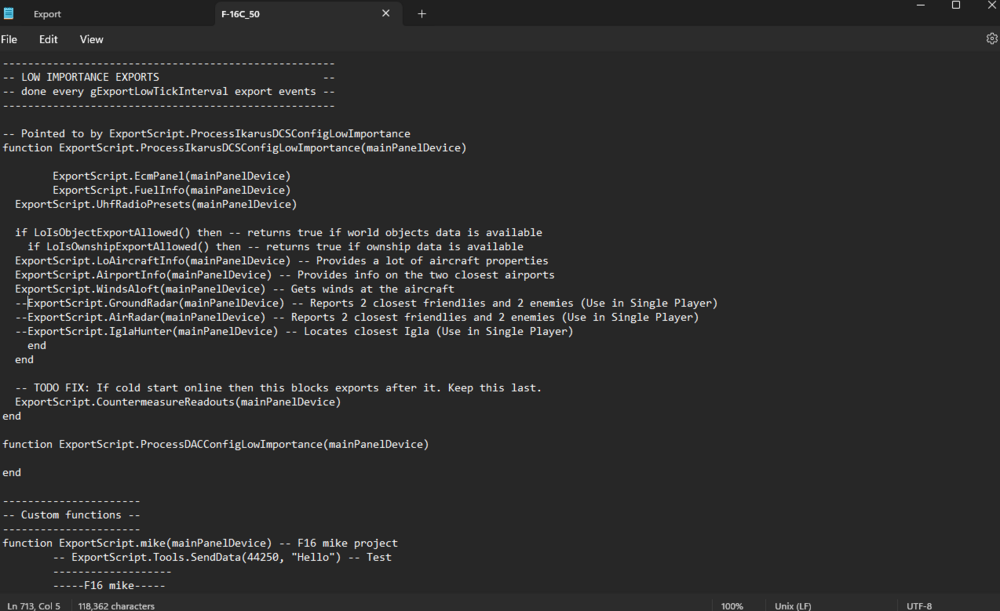Click the 100% zoom level in status bar
The width and height of the screenshot is (1000, 611).
(x=732, y=606)
